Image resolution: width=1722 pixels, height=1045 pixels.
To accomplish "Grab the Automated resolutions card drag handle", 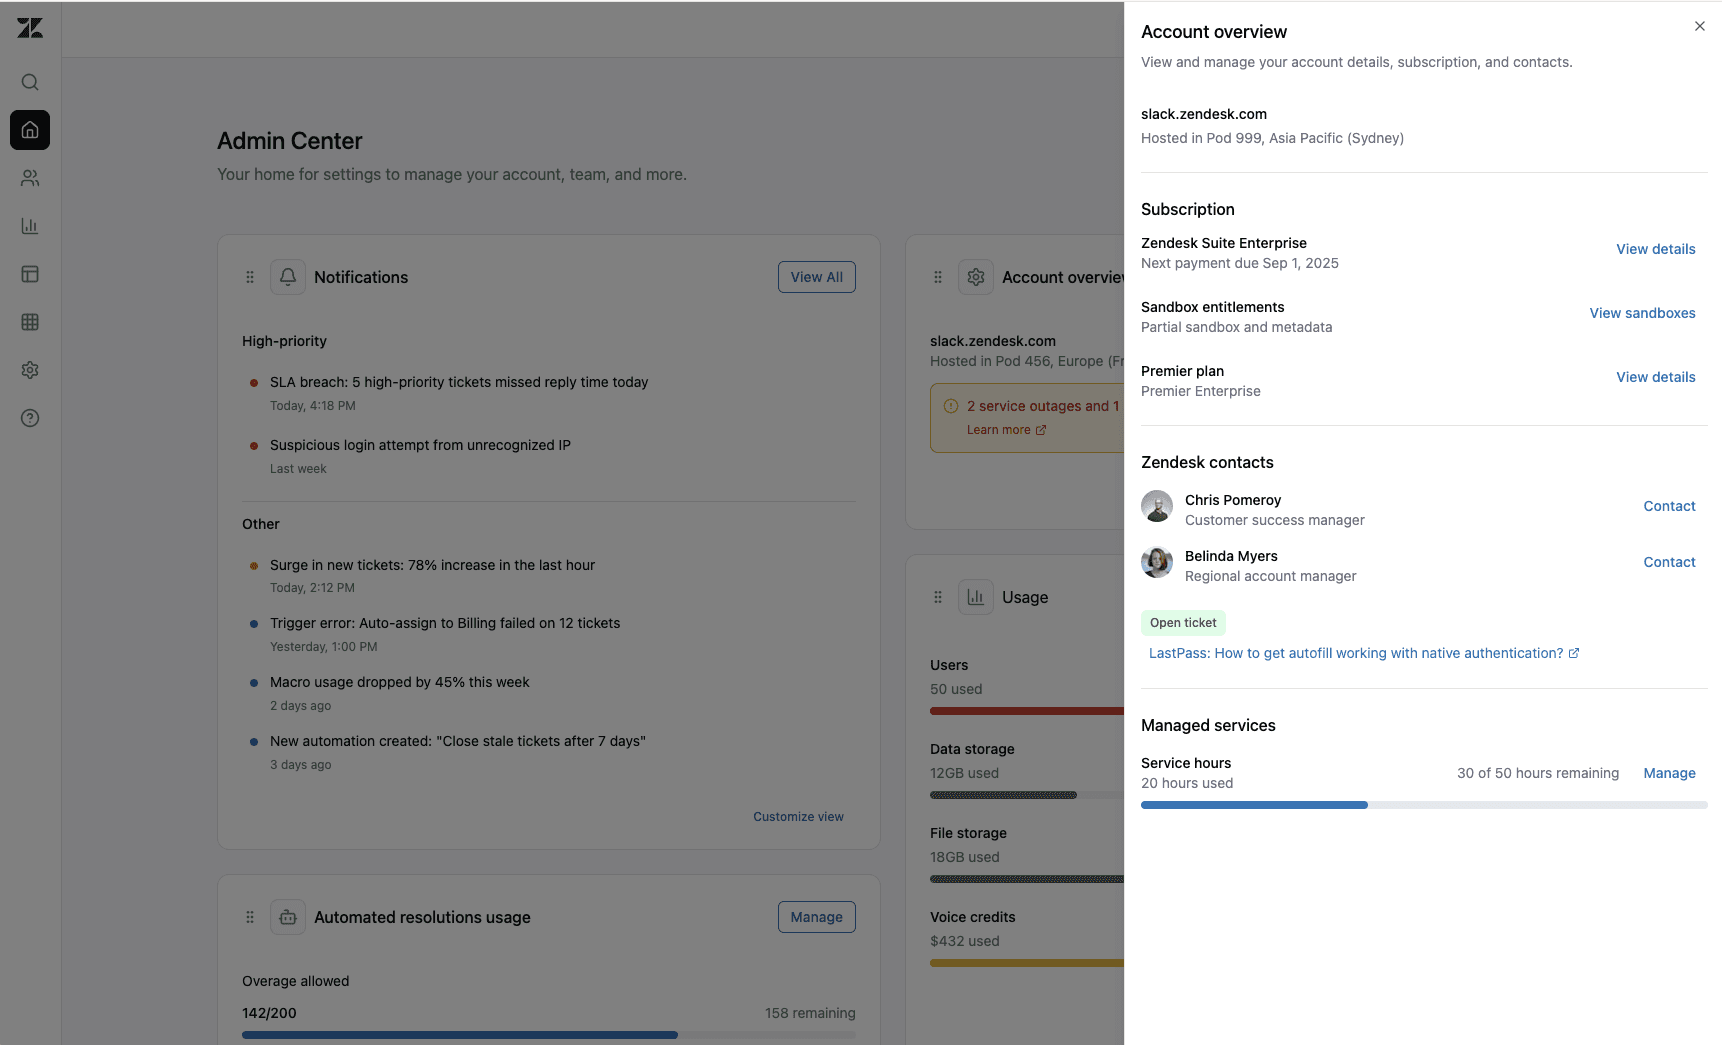I will pyautogui.click(x=250, y=917).
